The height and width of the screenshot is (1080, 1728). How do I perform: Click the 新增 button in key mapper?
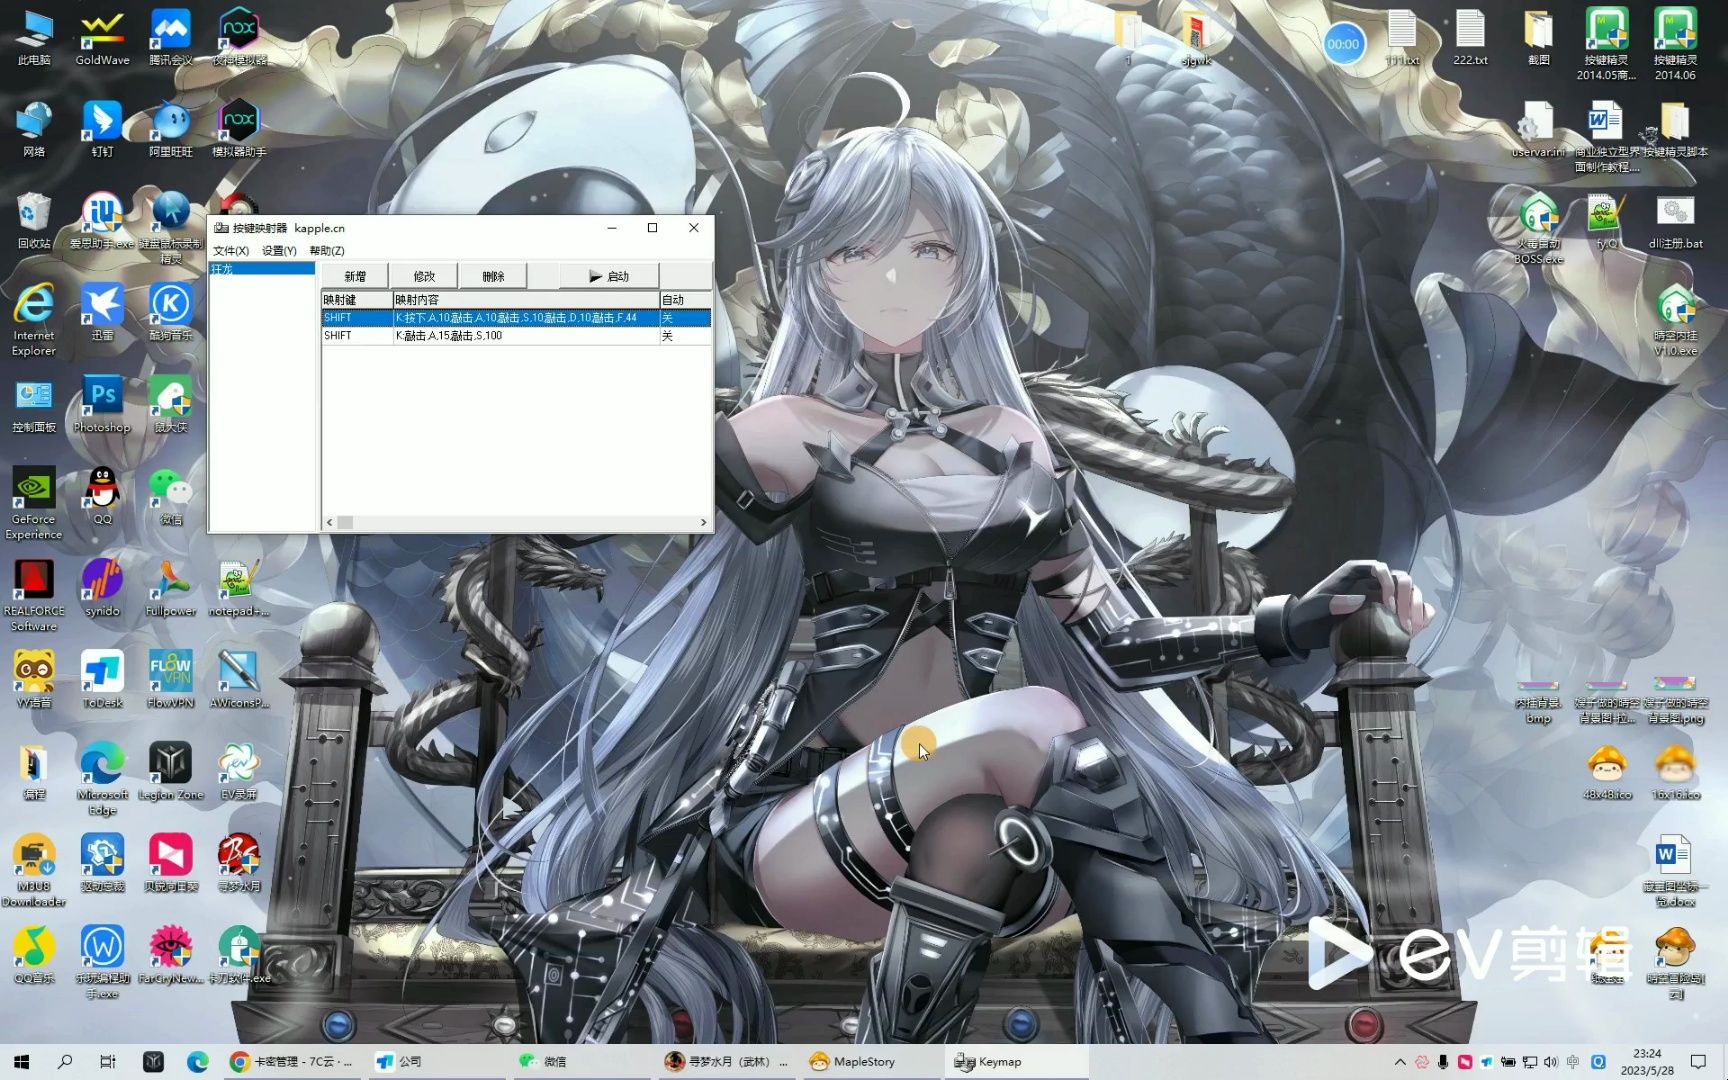click(354, 276)
